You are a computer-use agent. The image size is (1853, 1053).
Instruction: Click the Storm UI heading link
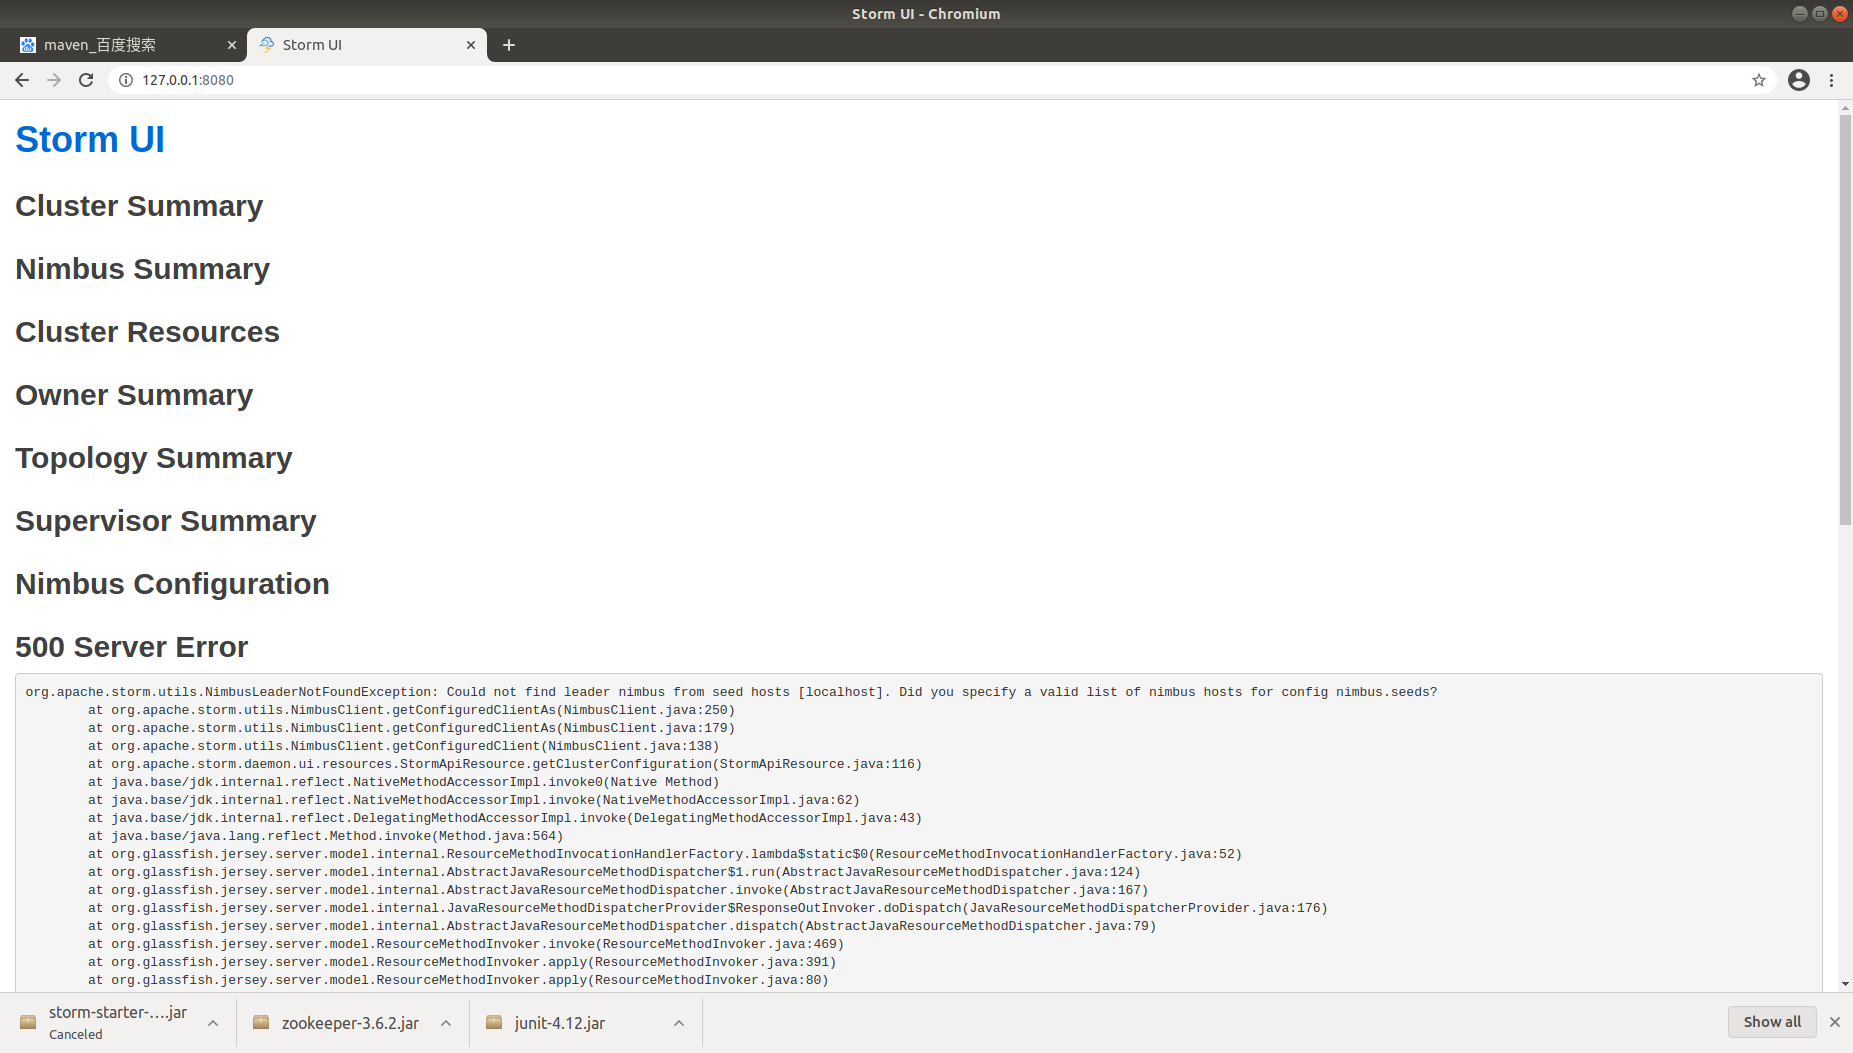coord(90,139)
